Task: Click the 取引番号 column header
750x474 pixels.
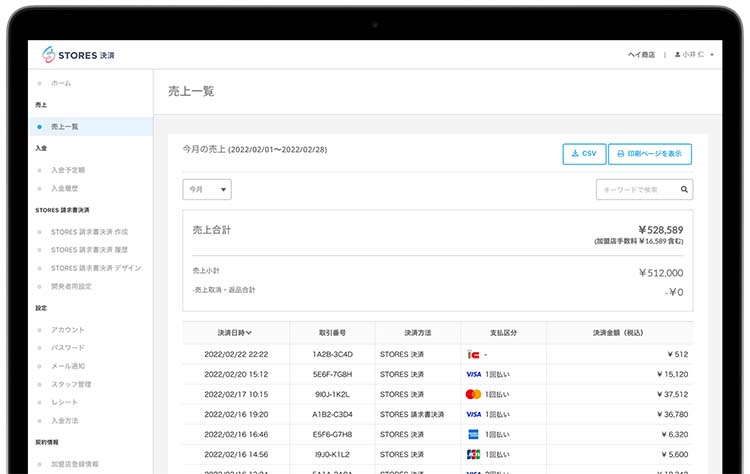Action: pyautogui.click(x=332, y=332)
